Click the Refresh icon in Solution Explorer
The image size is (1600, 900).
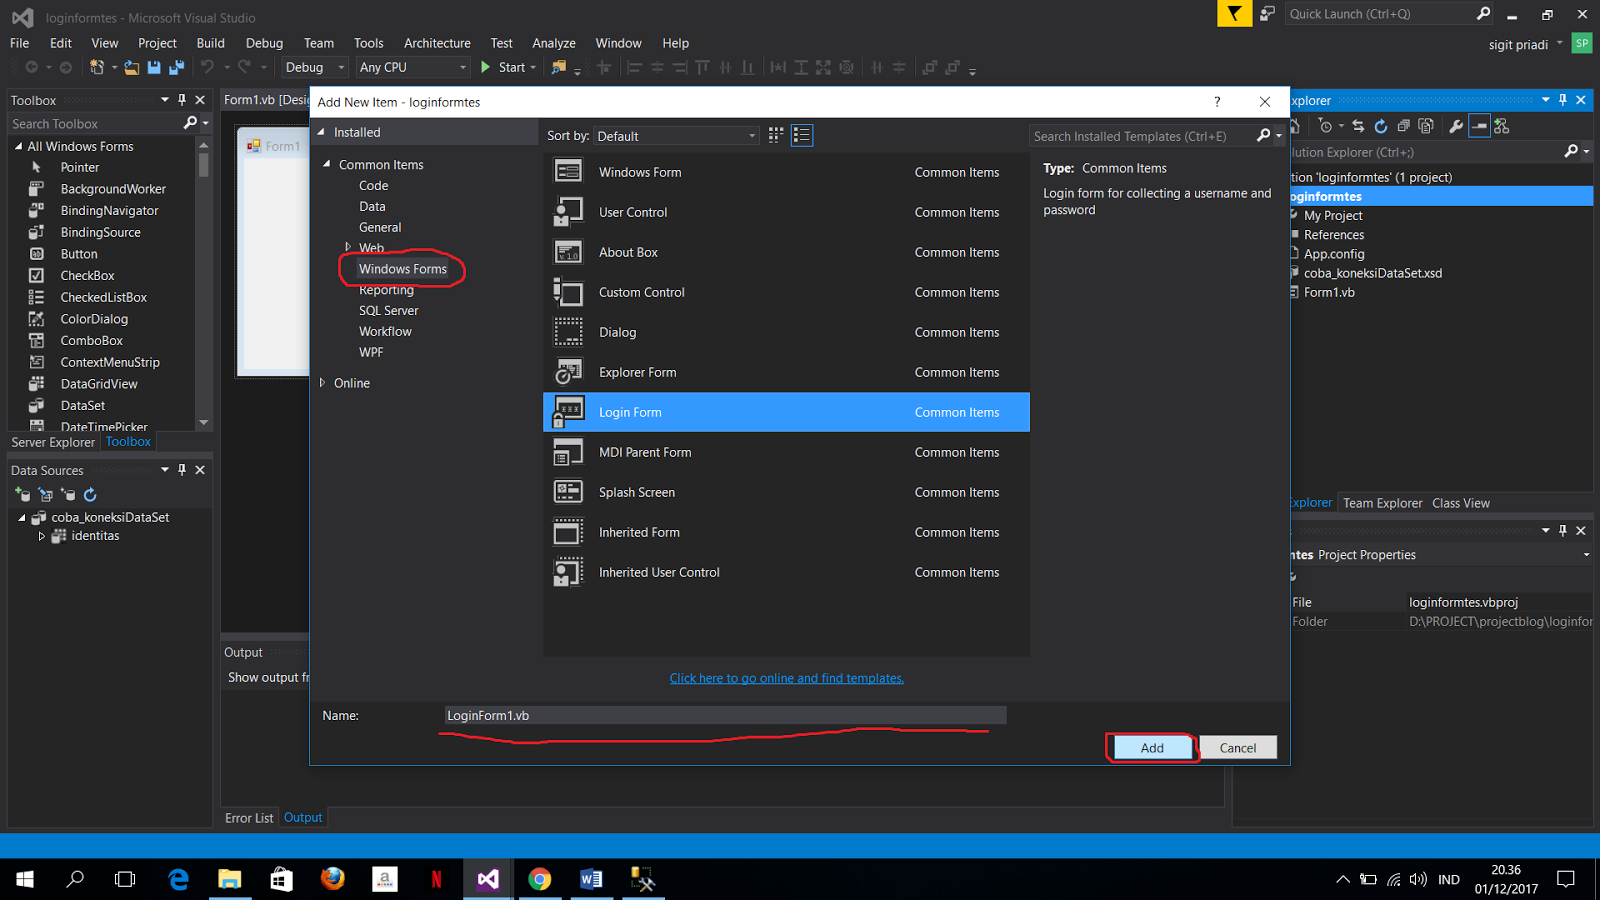(1381, 125)
